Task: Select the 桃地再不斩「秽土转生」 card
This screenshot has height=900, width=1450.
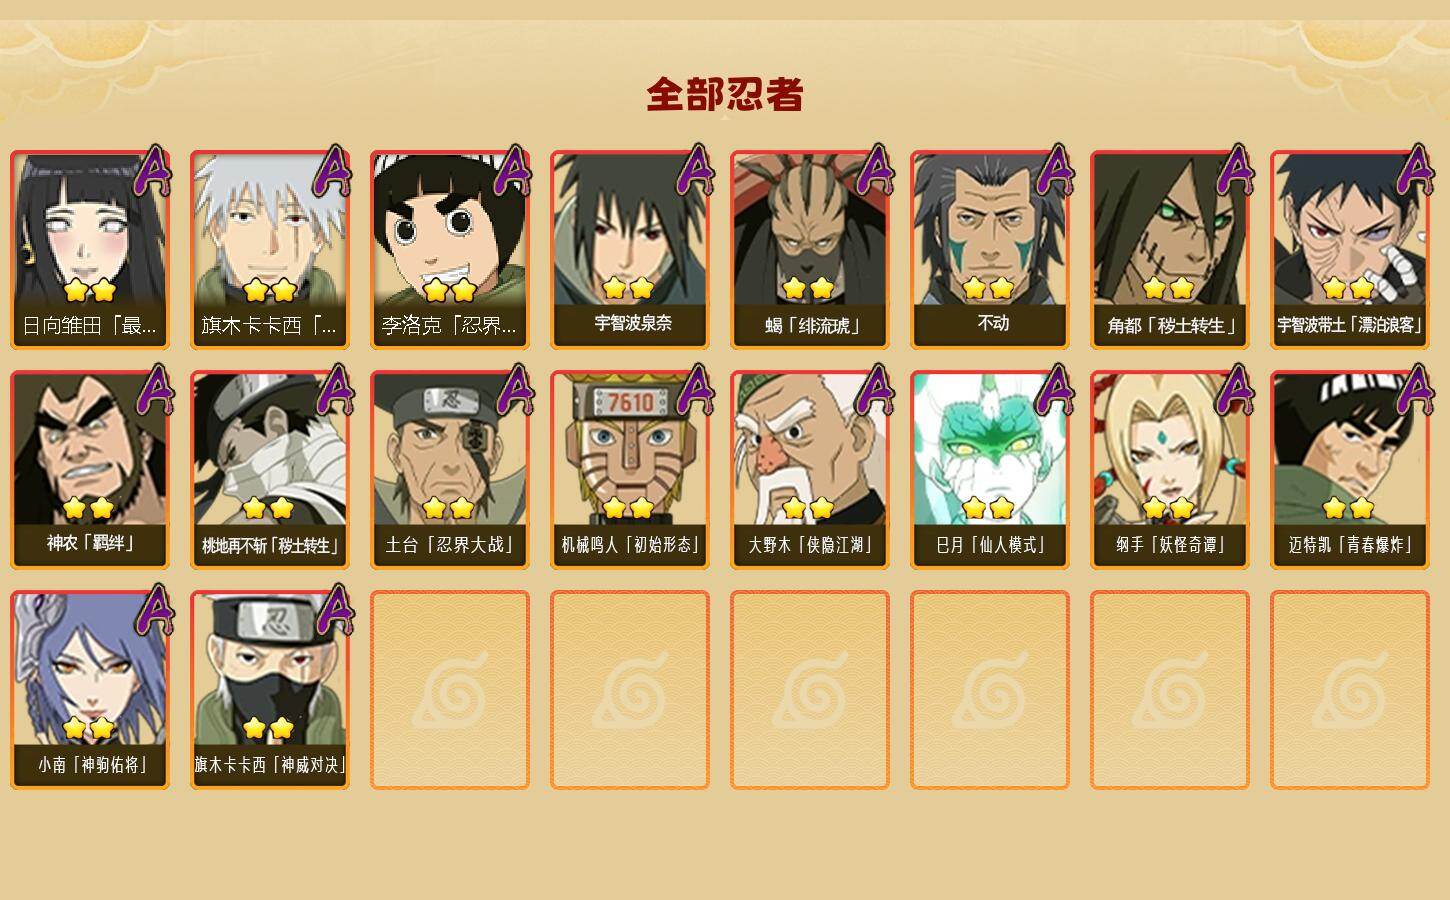Action: point(270,470)
